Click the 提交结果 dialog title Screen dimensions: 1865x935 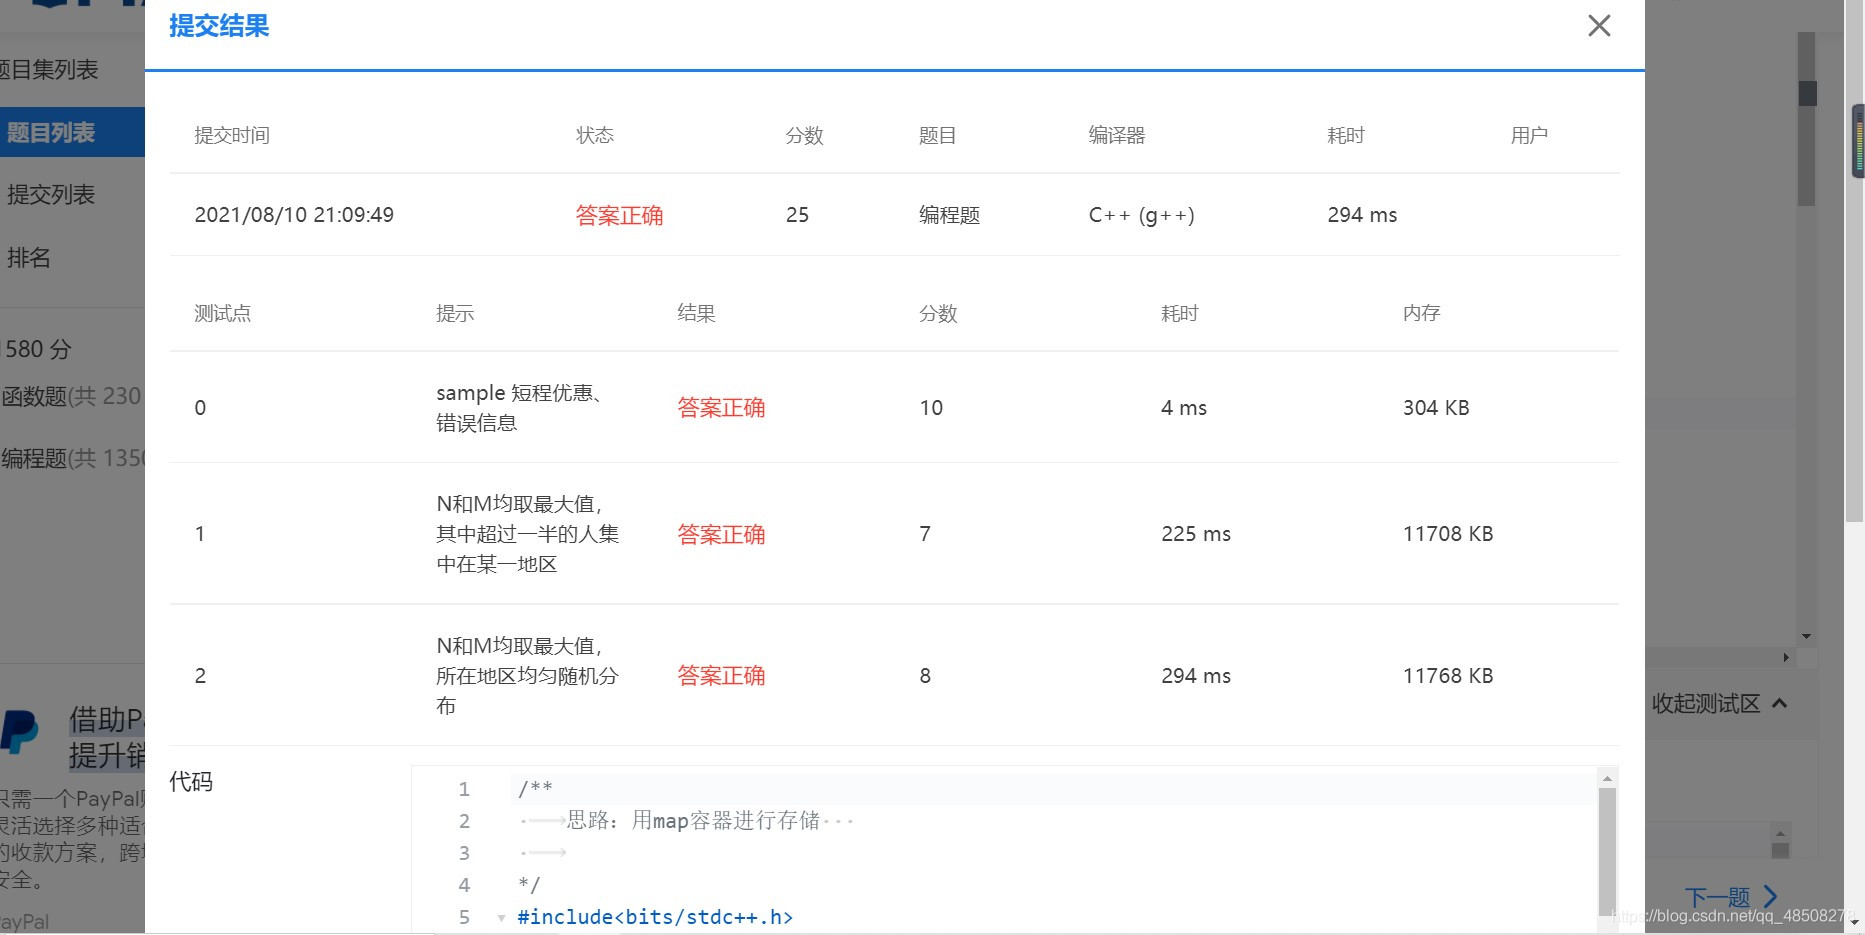(219, 26)
